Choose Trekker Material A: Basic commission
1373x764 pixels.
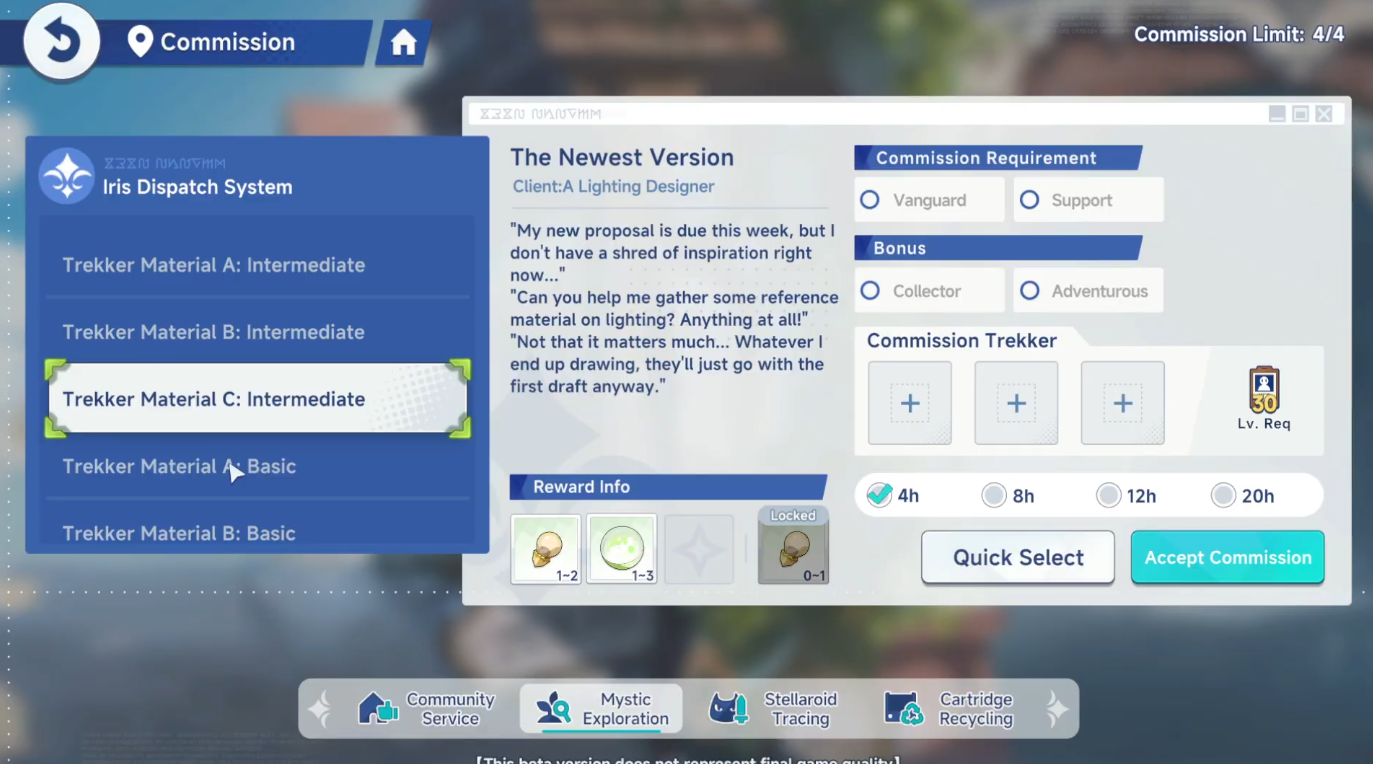click(258, 466)
